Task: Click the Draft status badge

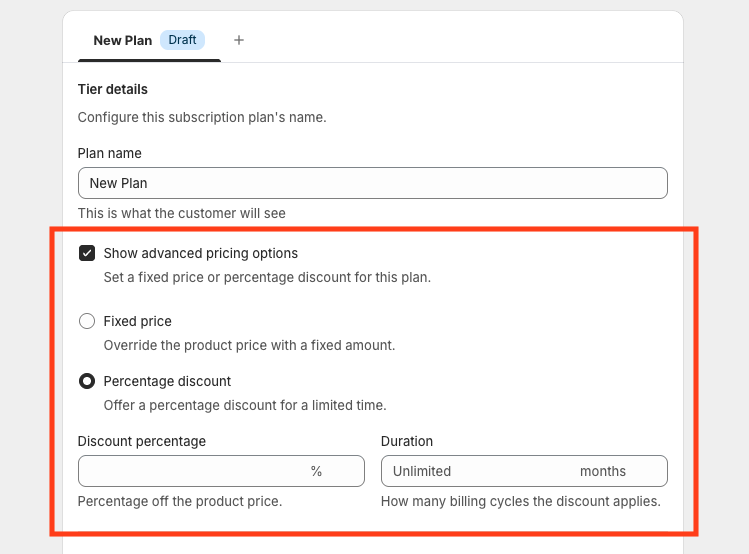Action: click(x=182, y=40)
